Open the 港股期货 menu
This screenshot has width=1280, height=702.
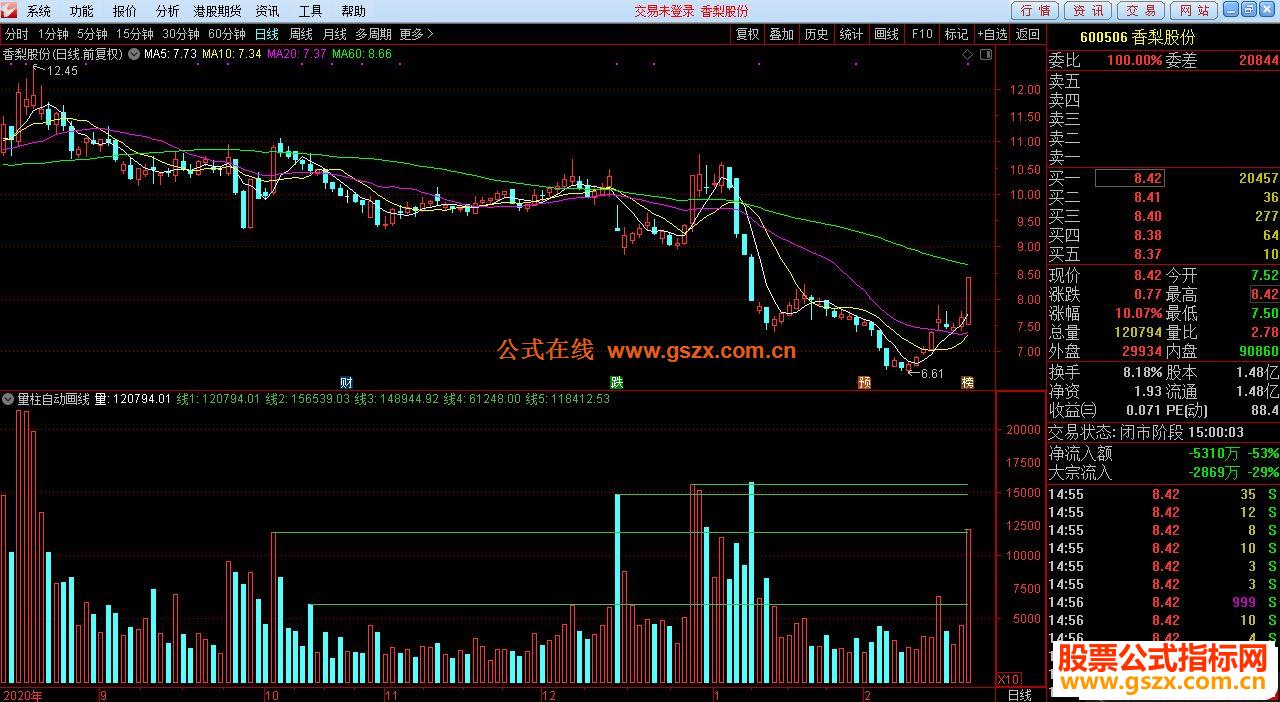click(218, 11)
